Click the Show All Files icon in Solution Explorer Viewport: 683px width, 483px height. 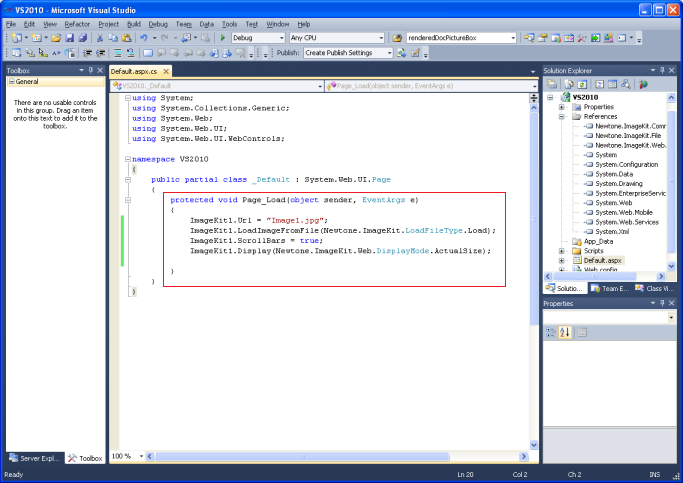[x=569, y=84]
